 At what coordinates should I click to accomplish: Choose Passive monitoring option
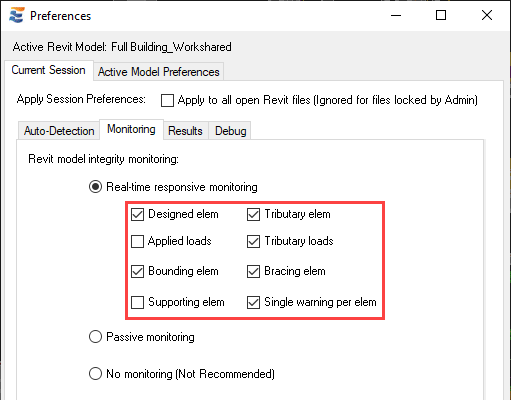(x=95, y=337)
